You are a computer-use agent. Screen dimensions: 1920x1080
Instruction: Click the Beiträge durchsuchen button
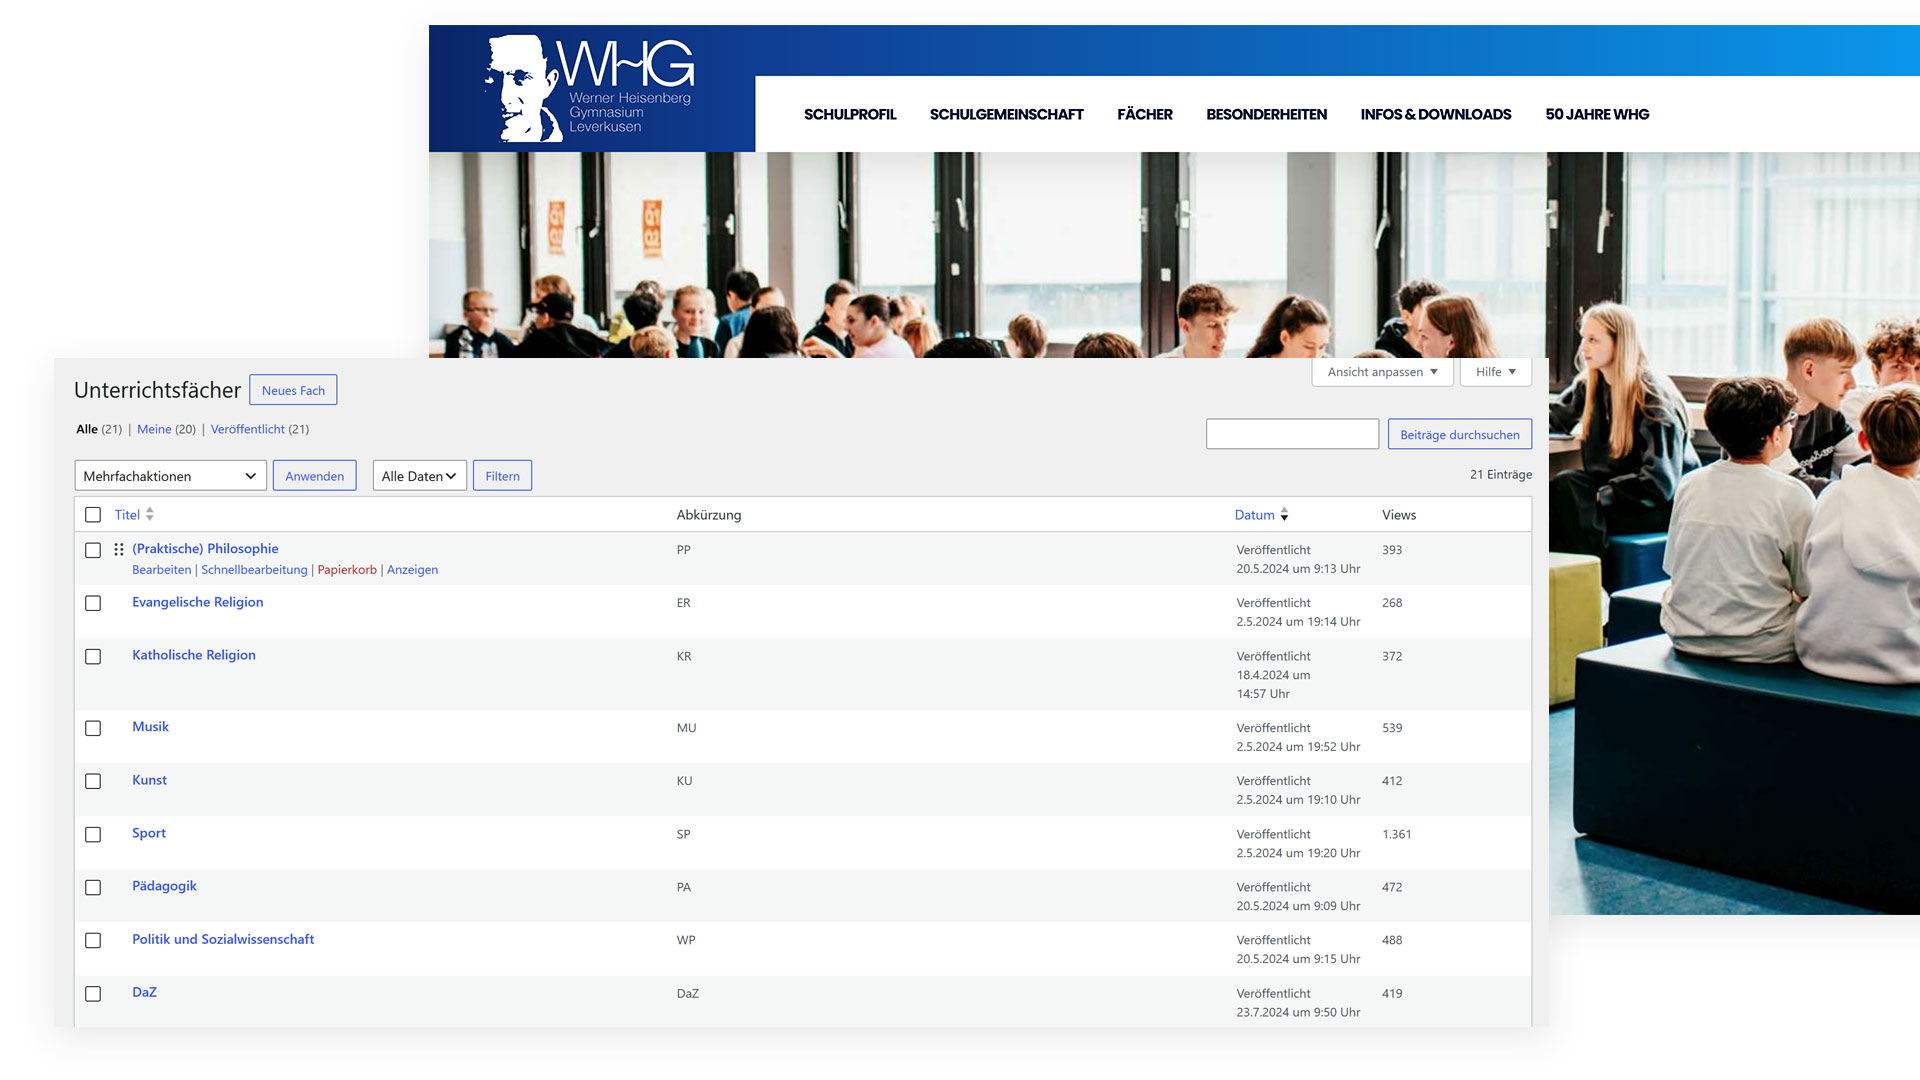click(1459, 434)
